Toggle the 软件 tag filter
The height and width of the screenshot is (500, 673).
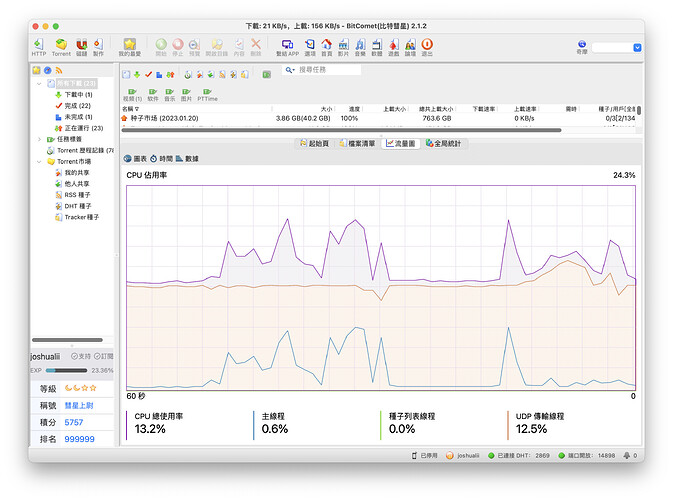153,95
